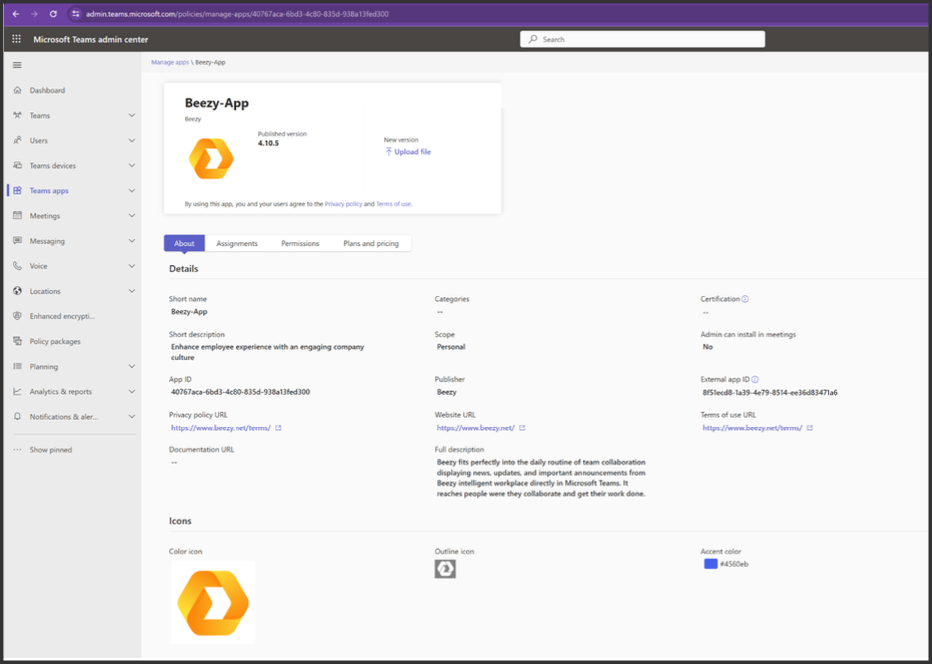Click the Outline icon preview
Screen dimensions: 932x664
[445, 569]
